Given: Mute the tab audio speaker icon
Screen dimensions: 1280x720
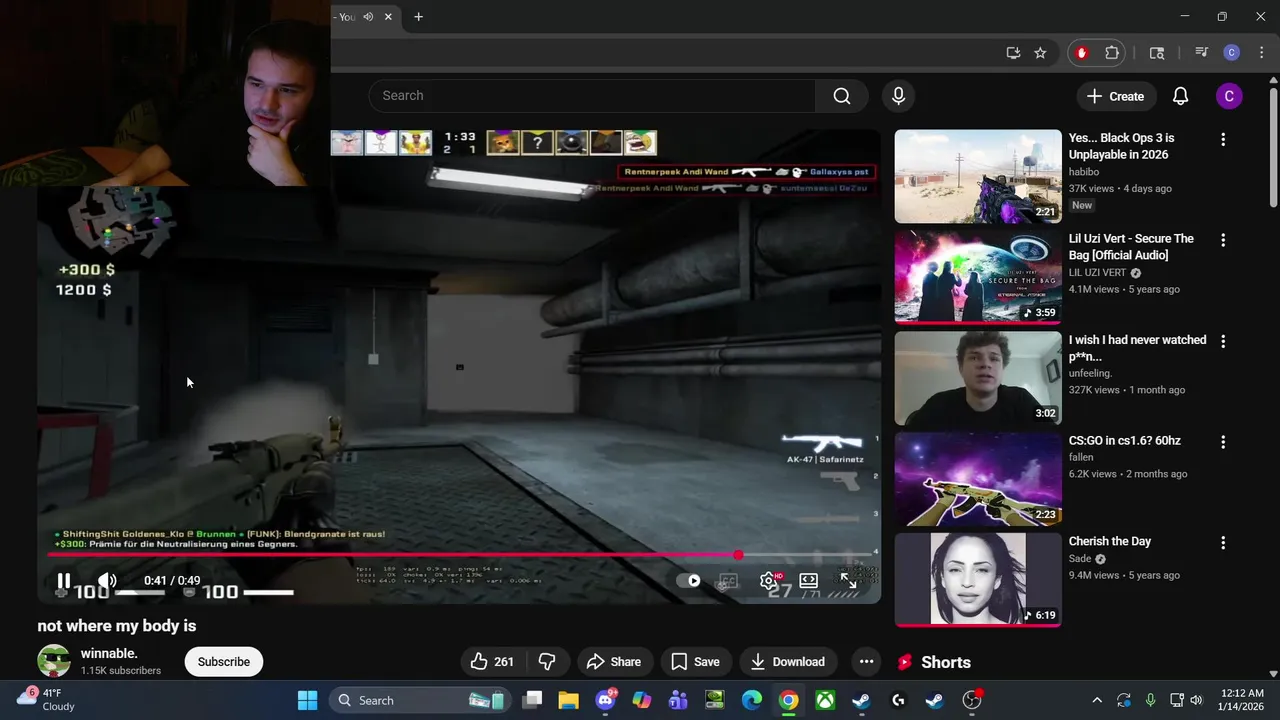Looking at the screenshot, I should coord(368,17).
